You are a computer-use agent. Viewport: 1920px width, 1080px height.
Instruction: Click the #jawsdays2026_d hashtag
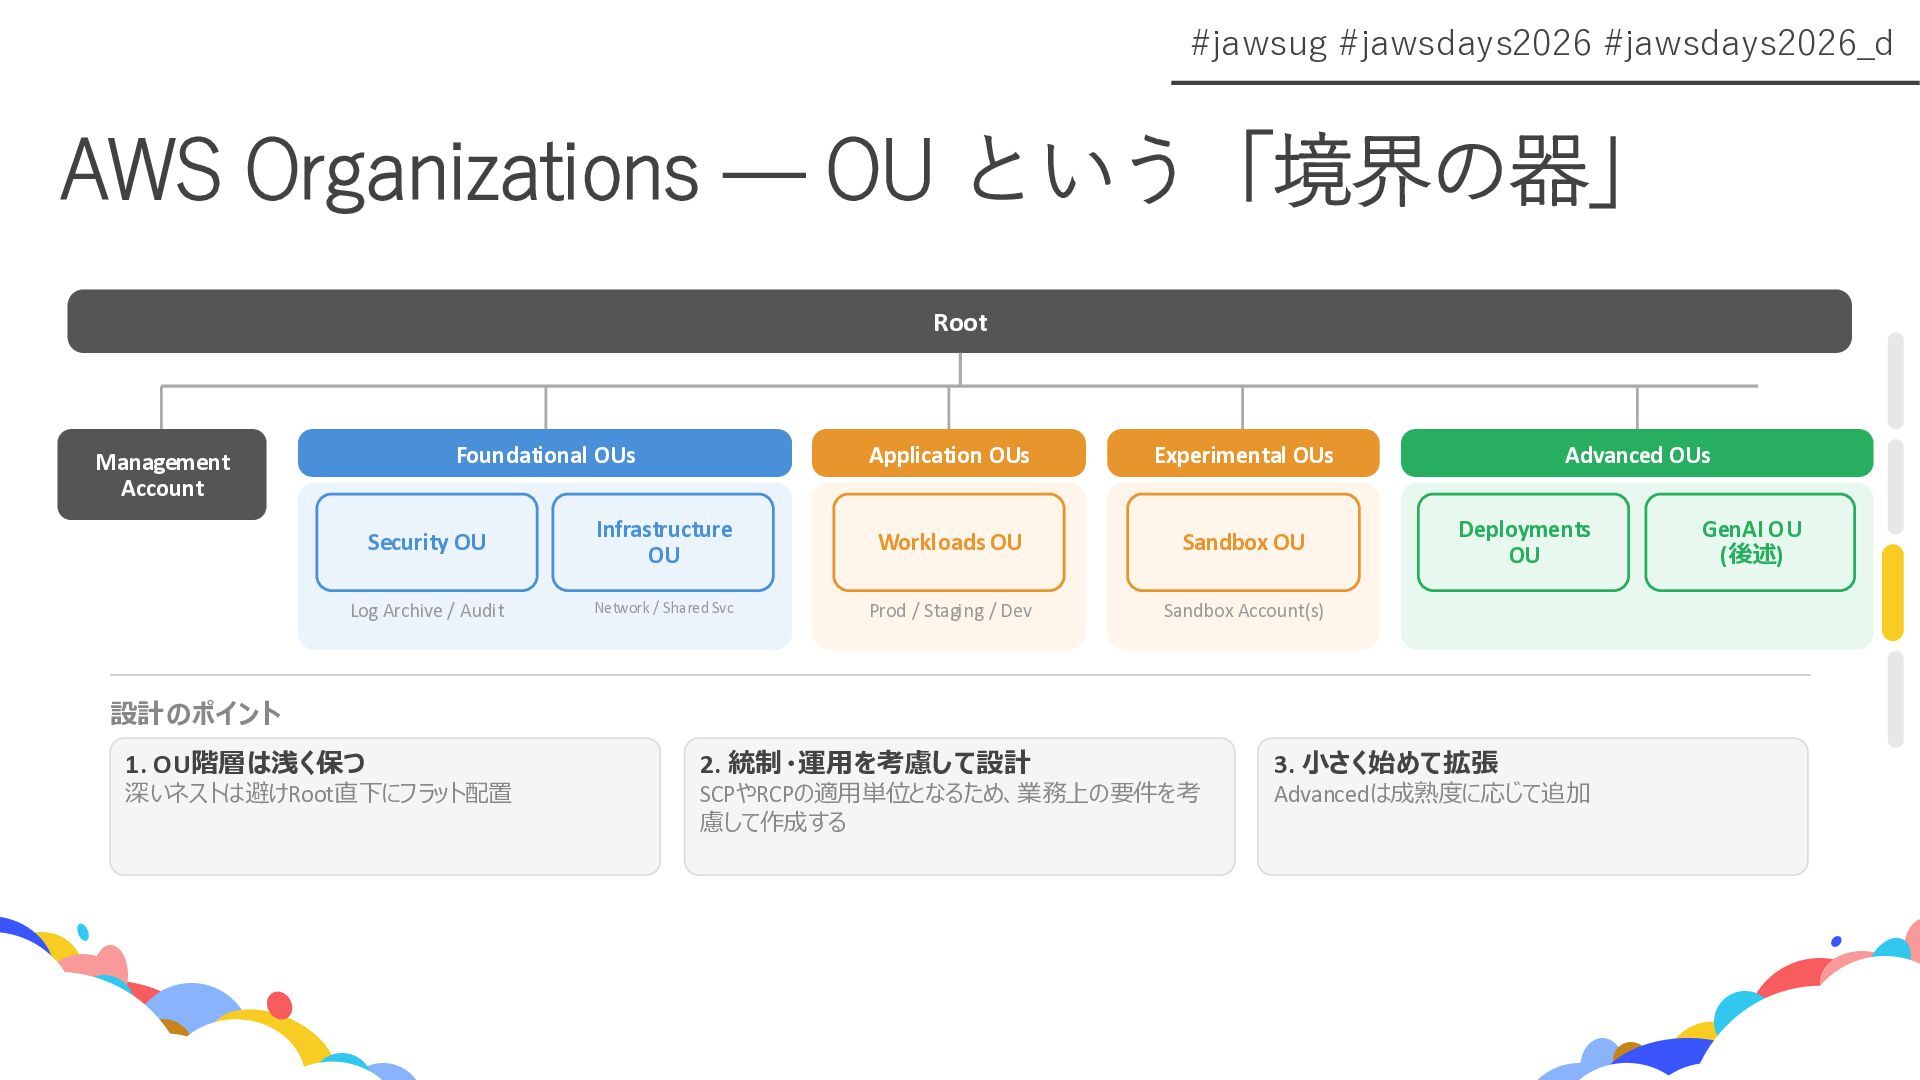(1748, 43)
